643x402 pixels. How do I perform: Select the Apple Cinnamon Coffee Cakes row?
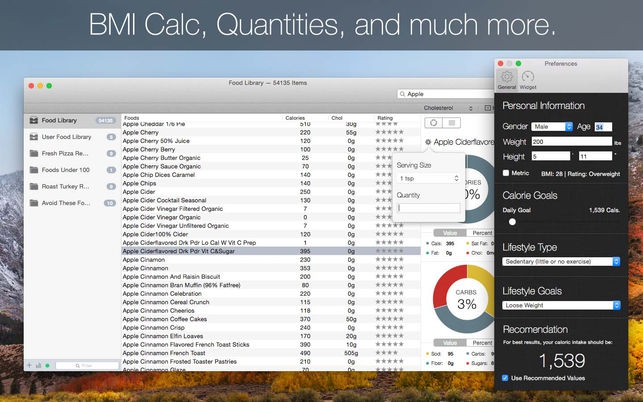point(271,319)
